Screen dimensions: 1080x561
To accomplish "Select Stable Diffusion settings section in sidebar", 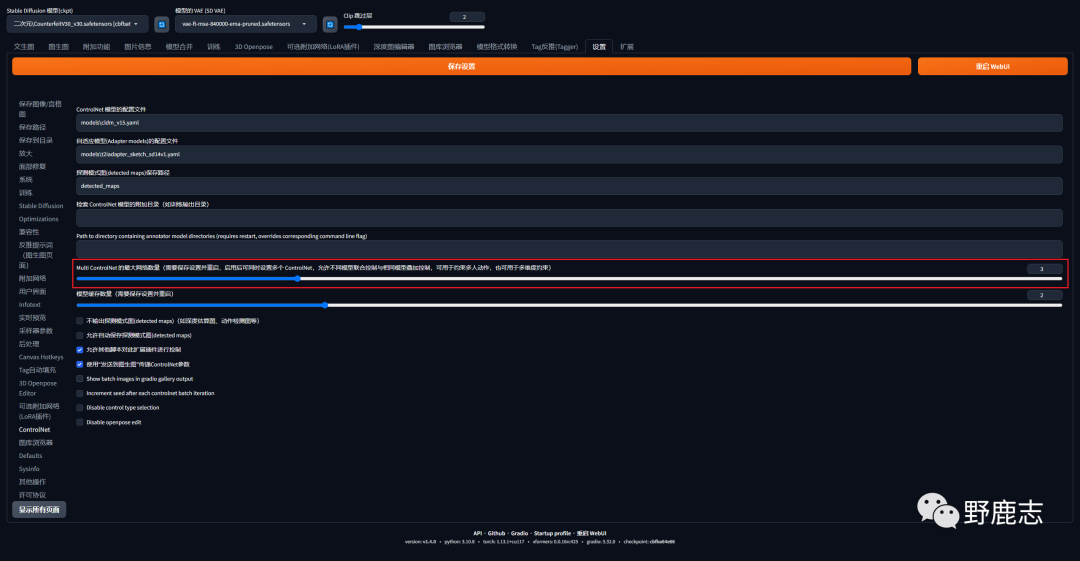I will click(41, 206).
